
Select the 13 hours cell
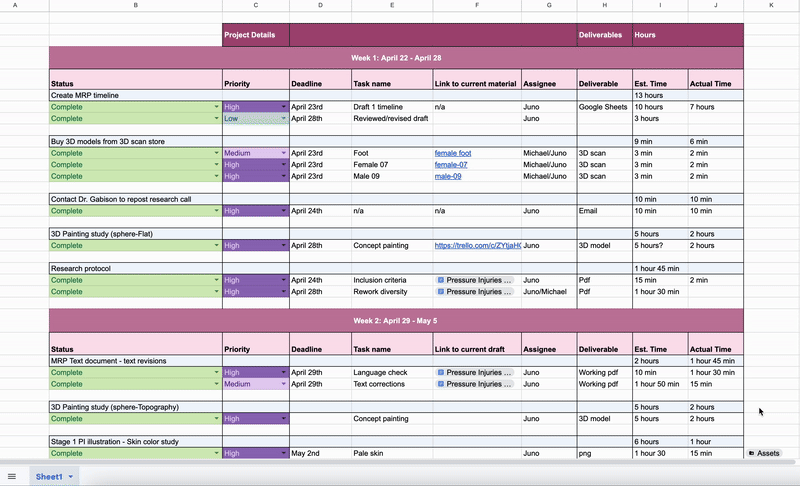coord(660,95)
